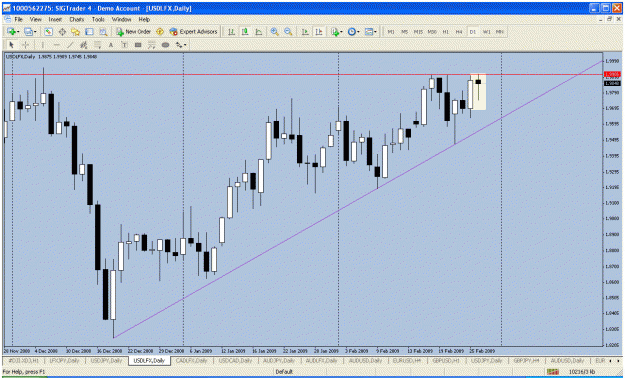Open the Market Watch window icon
This screenshot has width=625, height=378.
(48, 32)
